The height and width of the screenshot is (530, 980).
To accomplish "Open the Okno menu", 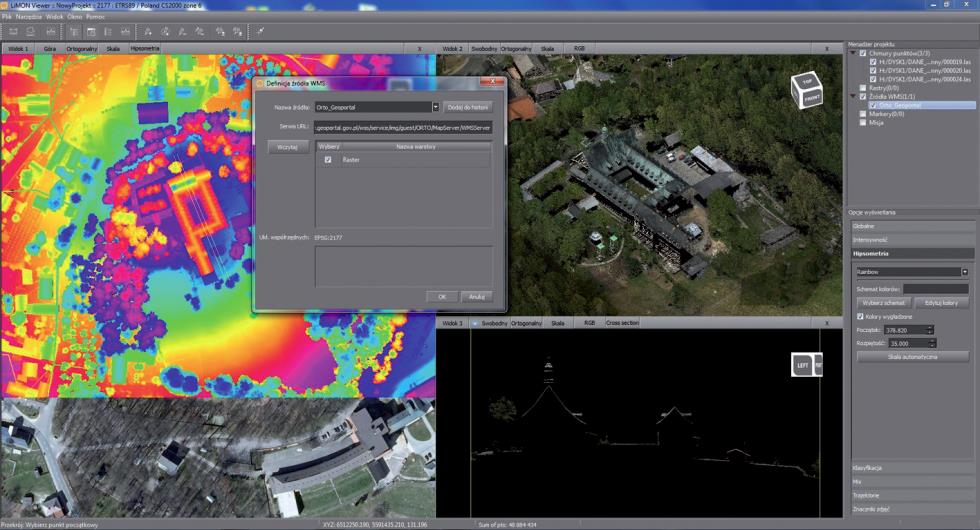I will (74, 17).
